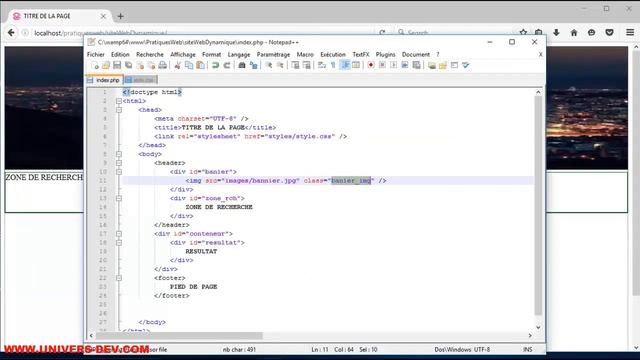
Task: Collapse the footer fold on line 22
Action: (x=119, y=278)
